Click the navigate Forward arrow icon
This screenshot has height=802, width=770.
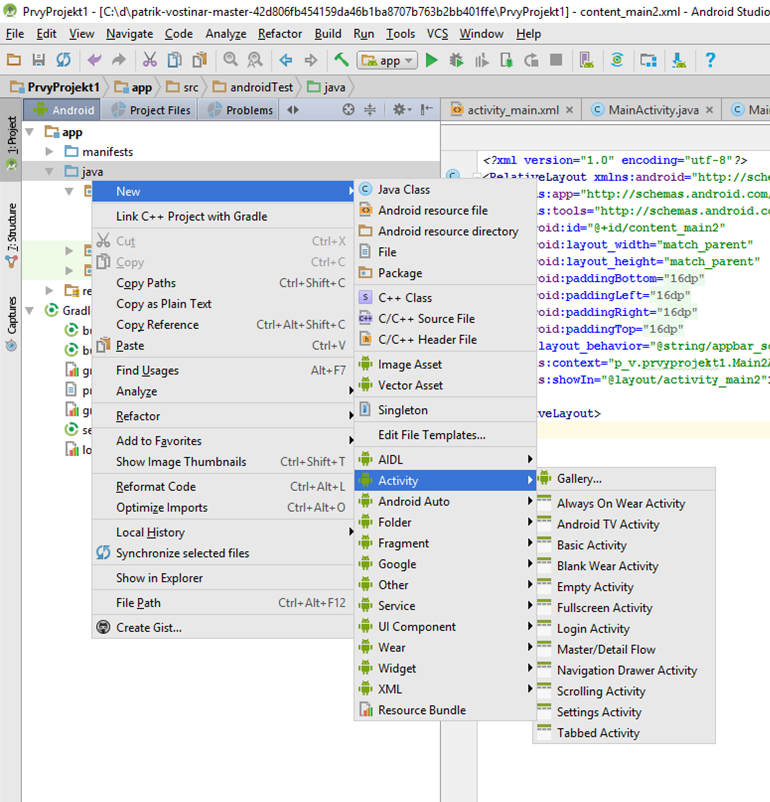coord(311,60)
